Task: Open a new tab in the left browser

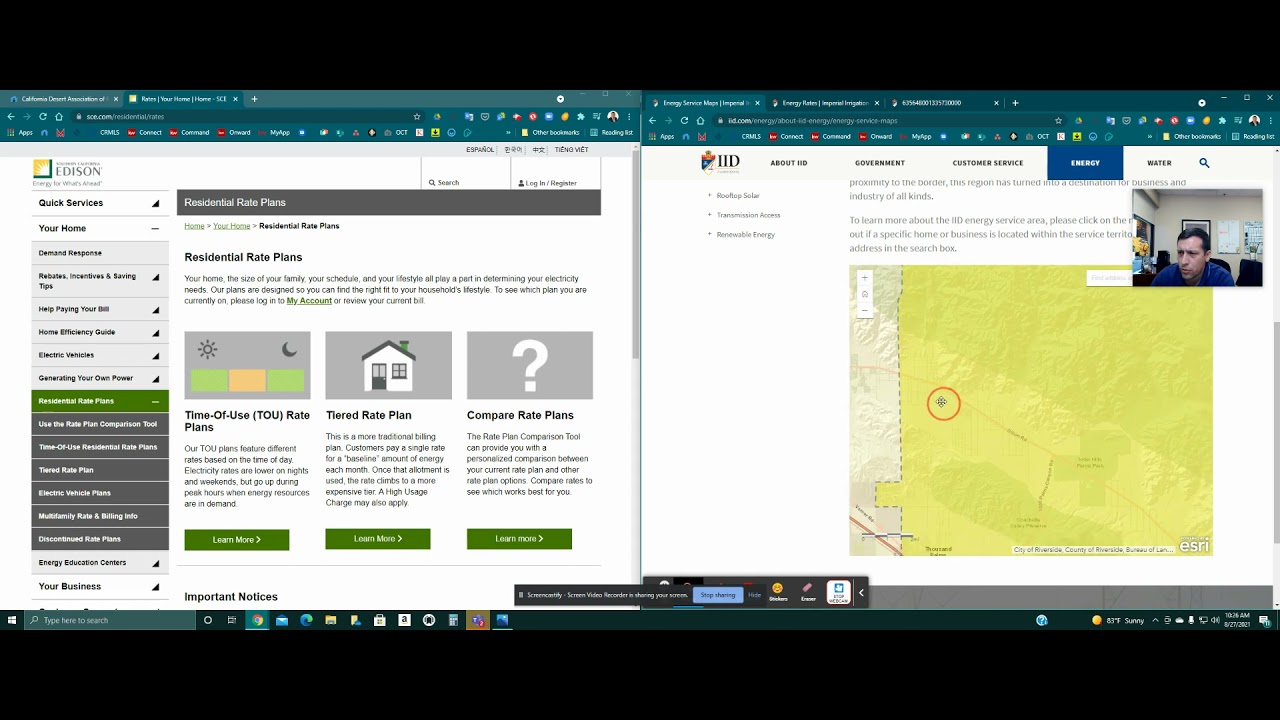Action: 254,99
